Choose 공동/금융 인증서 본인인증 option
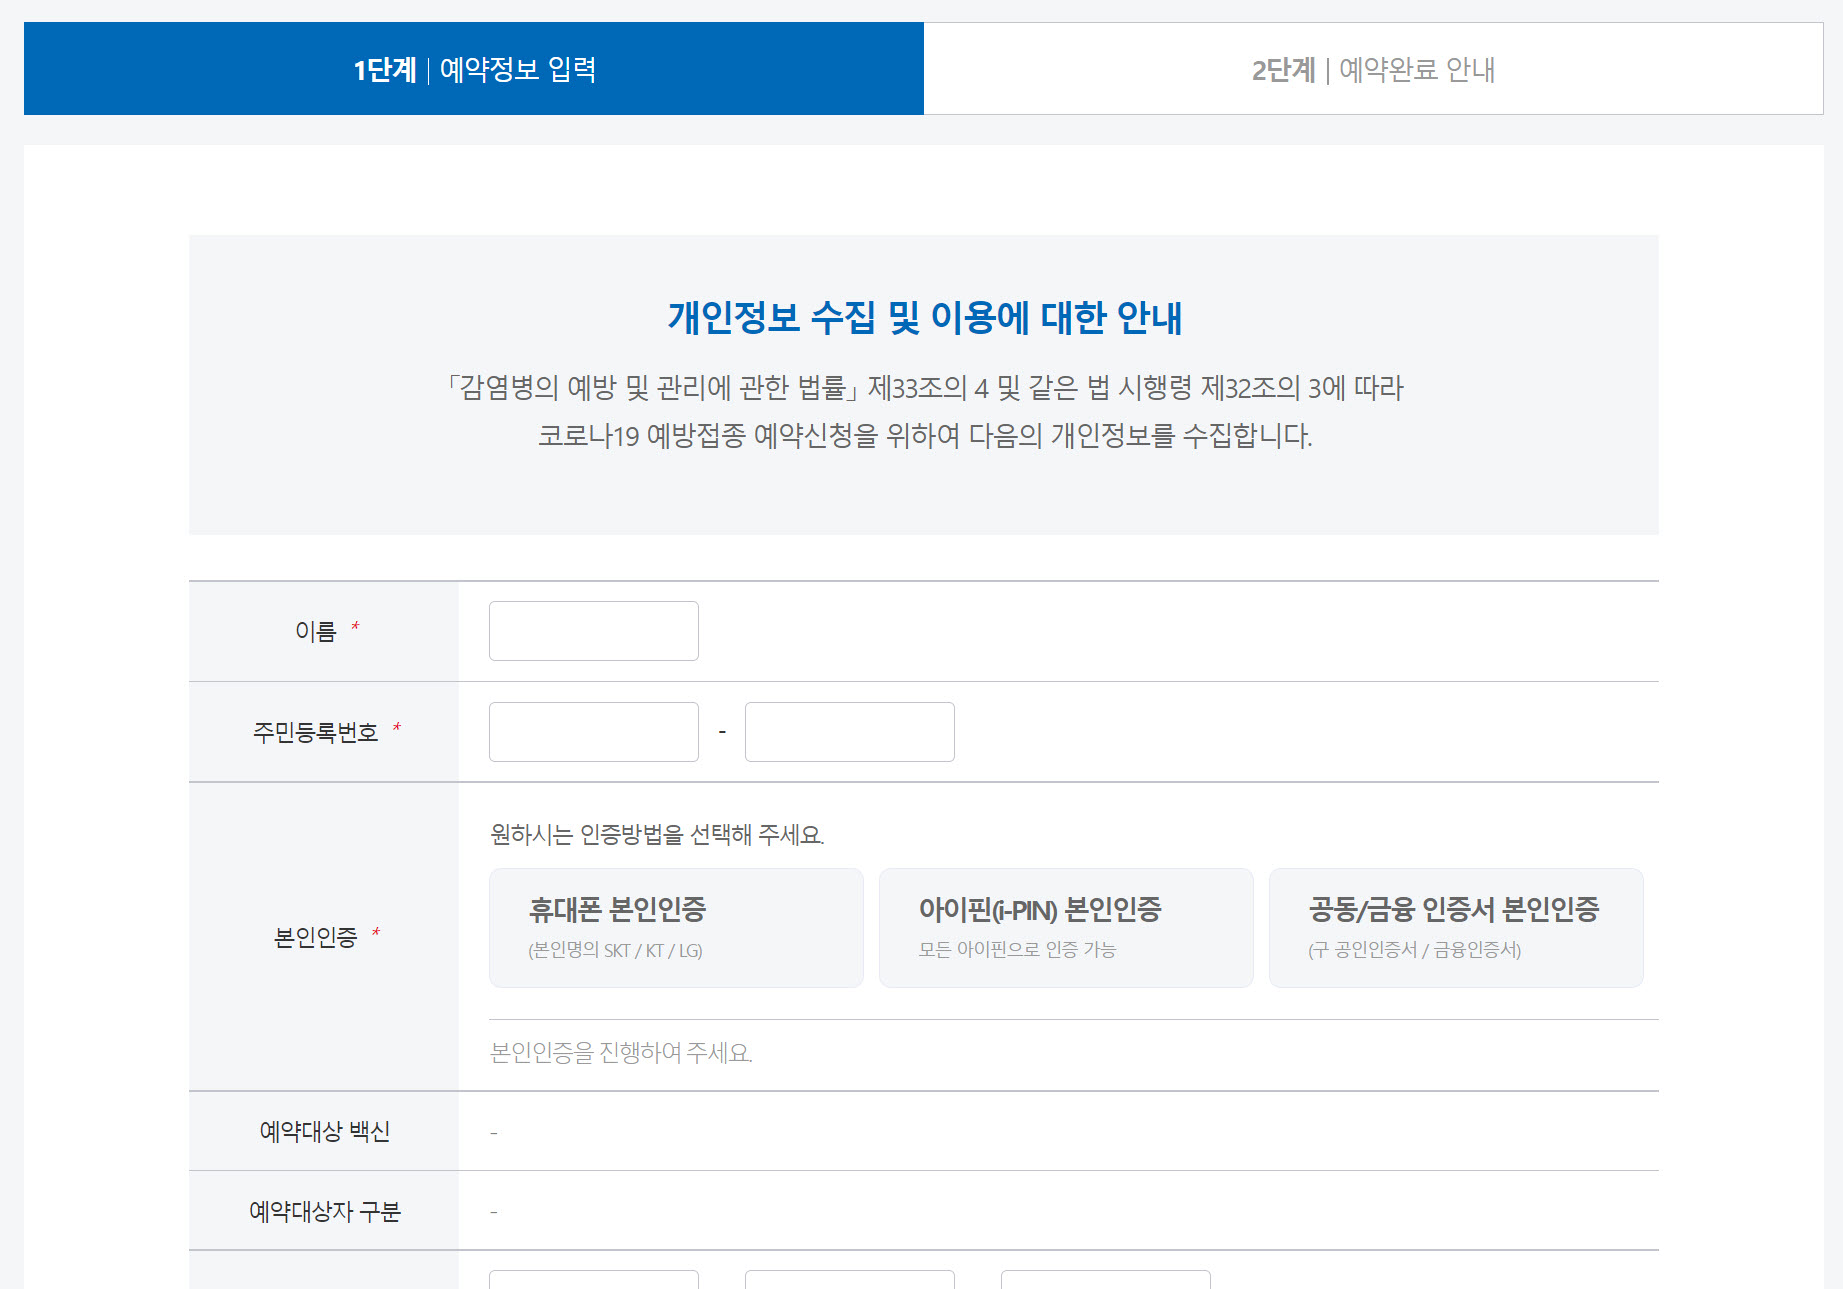 coord(1456,928)
